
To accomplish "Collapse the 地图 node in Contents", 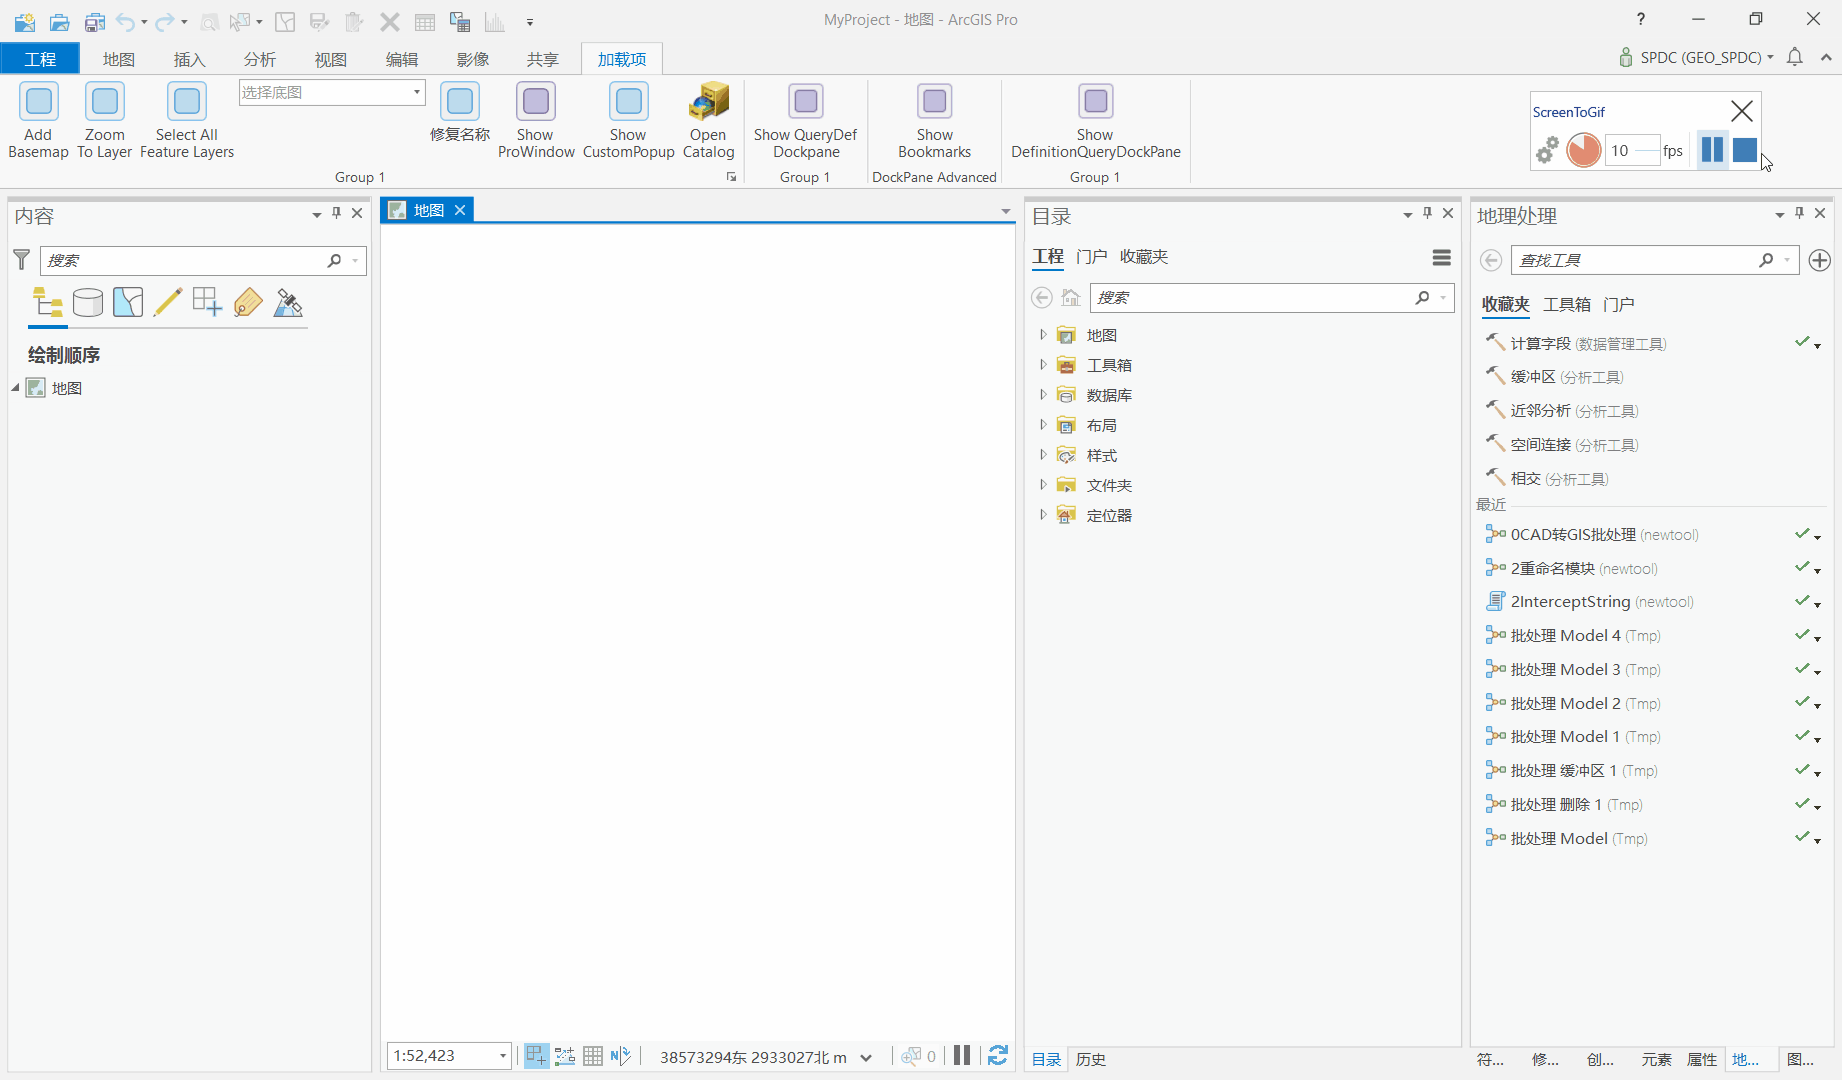I will pos(16,388).
